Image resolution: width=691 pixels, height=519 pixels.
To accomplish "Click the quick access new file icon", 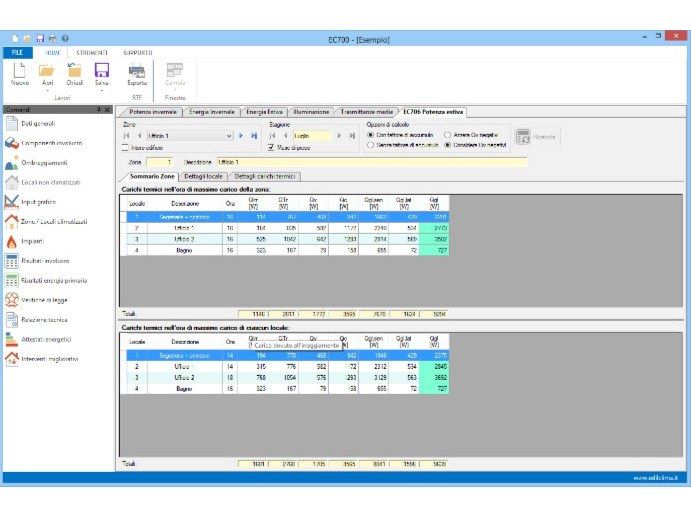I will coord(15,39).
